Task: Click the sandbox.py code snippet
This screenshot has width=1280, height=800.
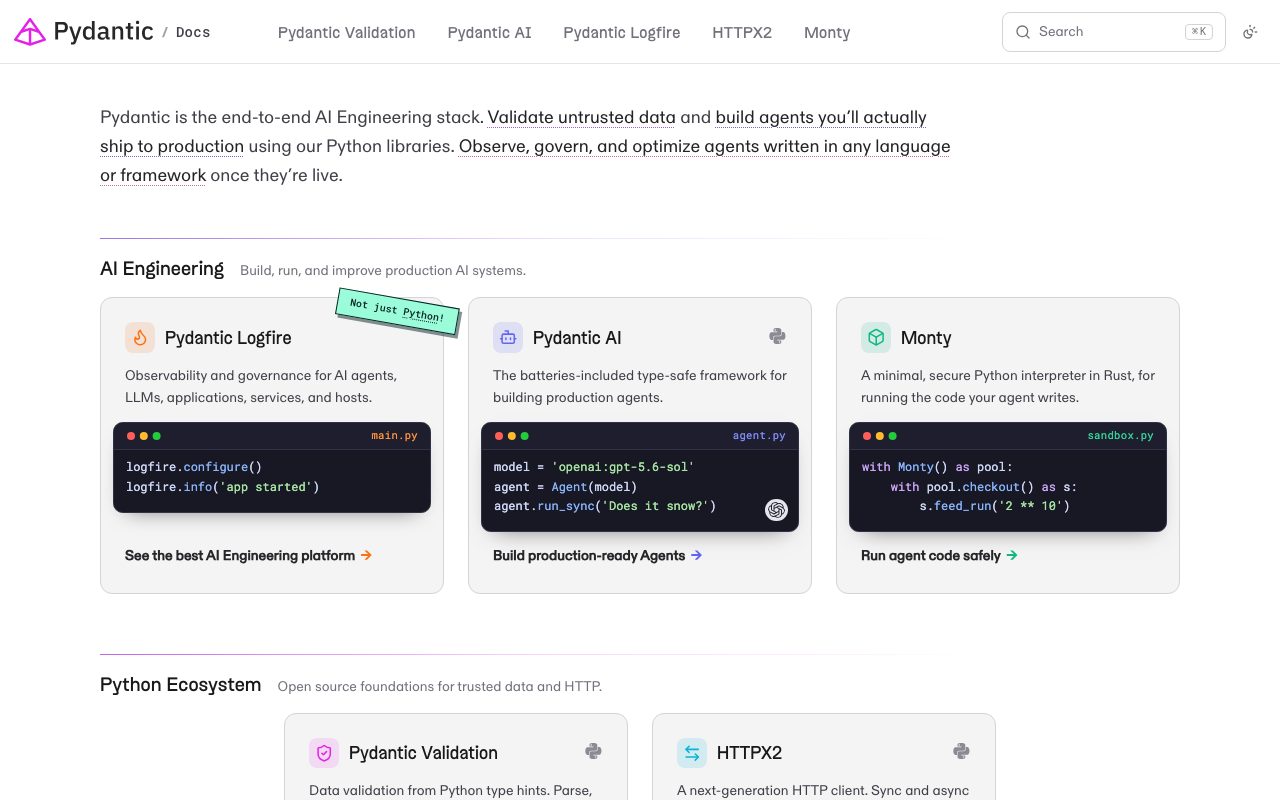Action: coord(1008,477)
